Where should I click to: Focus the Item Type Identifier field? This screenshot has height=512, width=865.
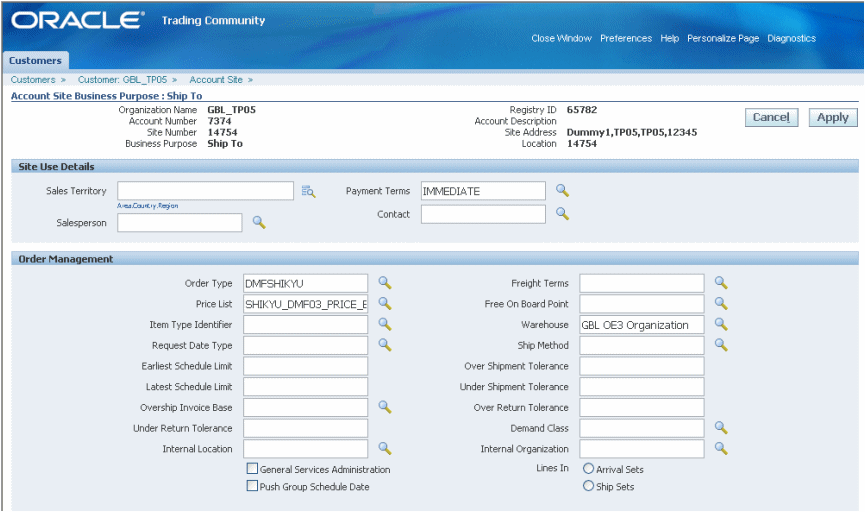click(306, 324)
